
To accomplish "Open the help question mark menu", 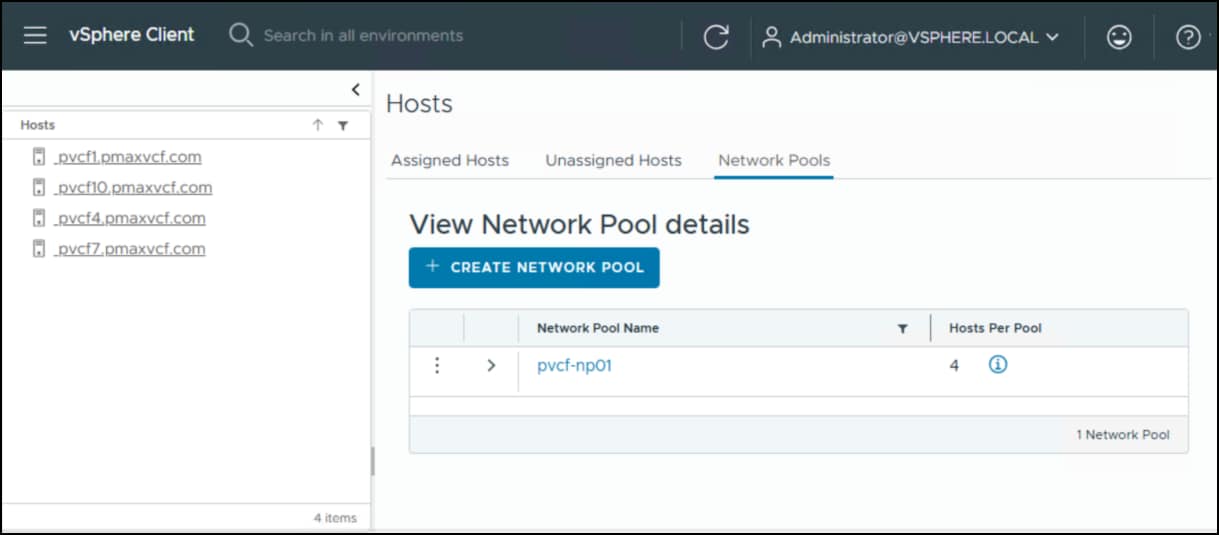I will click(1187, 37).
